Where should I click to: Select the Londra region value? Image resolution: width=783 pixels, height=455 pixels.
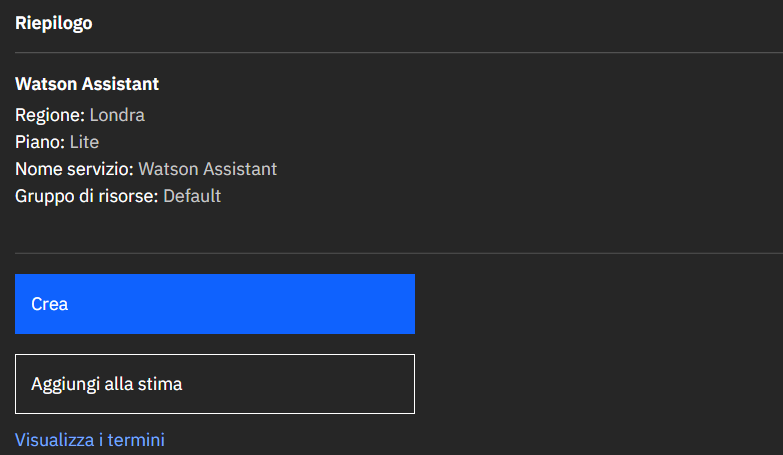117,115
